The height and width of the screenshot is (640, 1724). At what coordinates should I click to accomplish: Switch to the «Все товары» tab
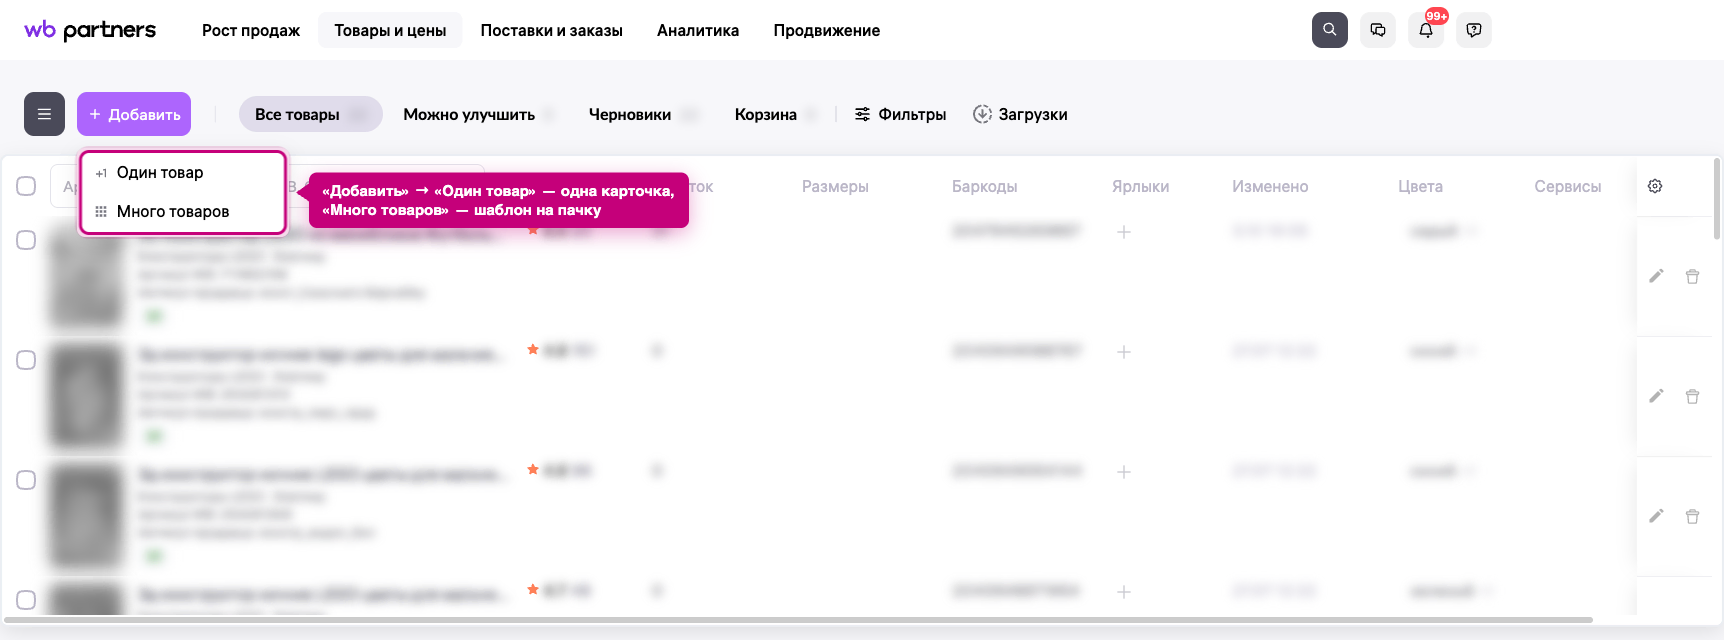click(311, 114)
